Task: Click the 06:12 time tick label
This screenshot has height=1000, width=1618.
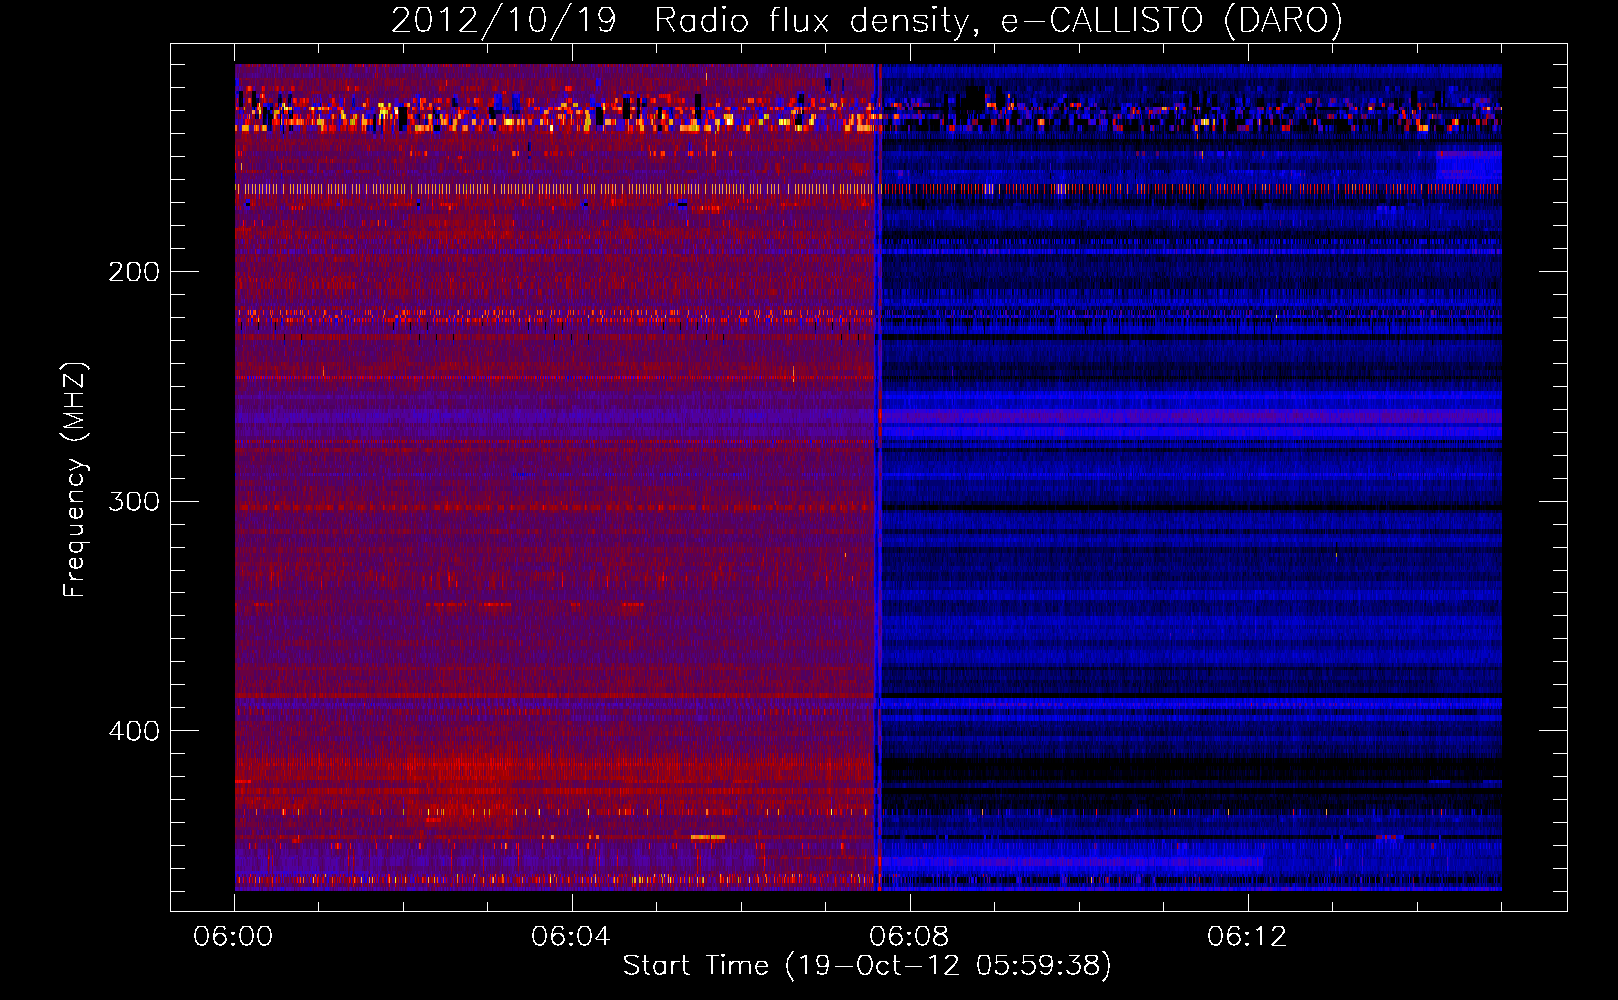Action: (x=1247, y=937)
